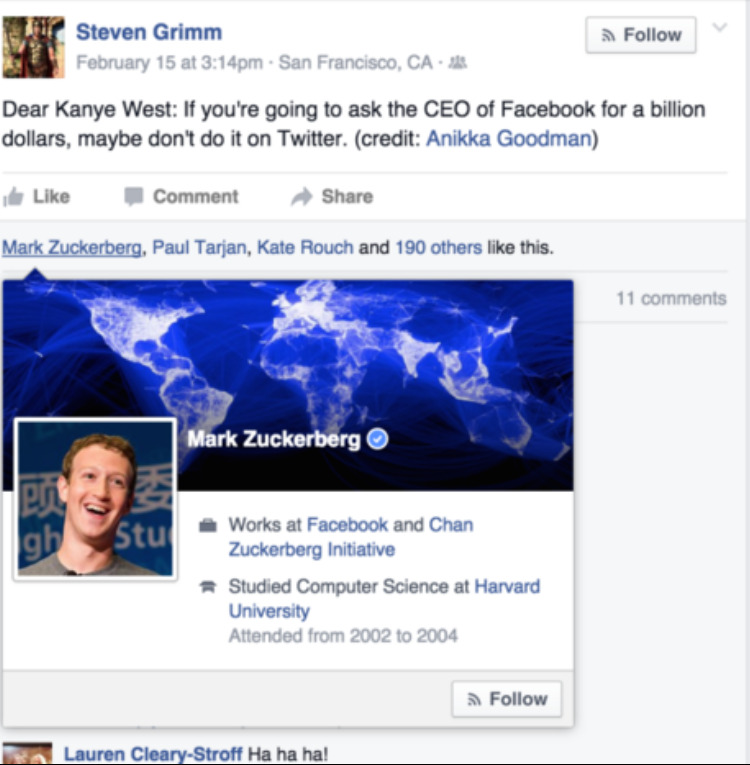View the 11 comments
This screenshot has width=750, height=765.
(x=670, y=298)
